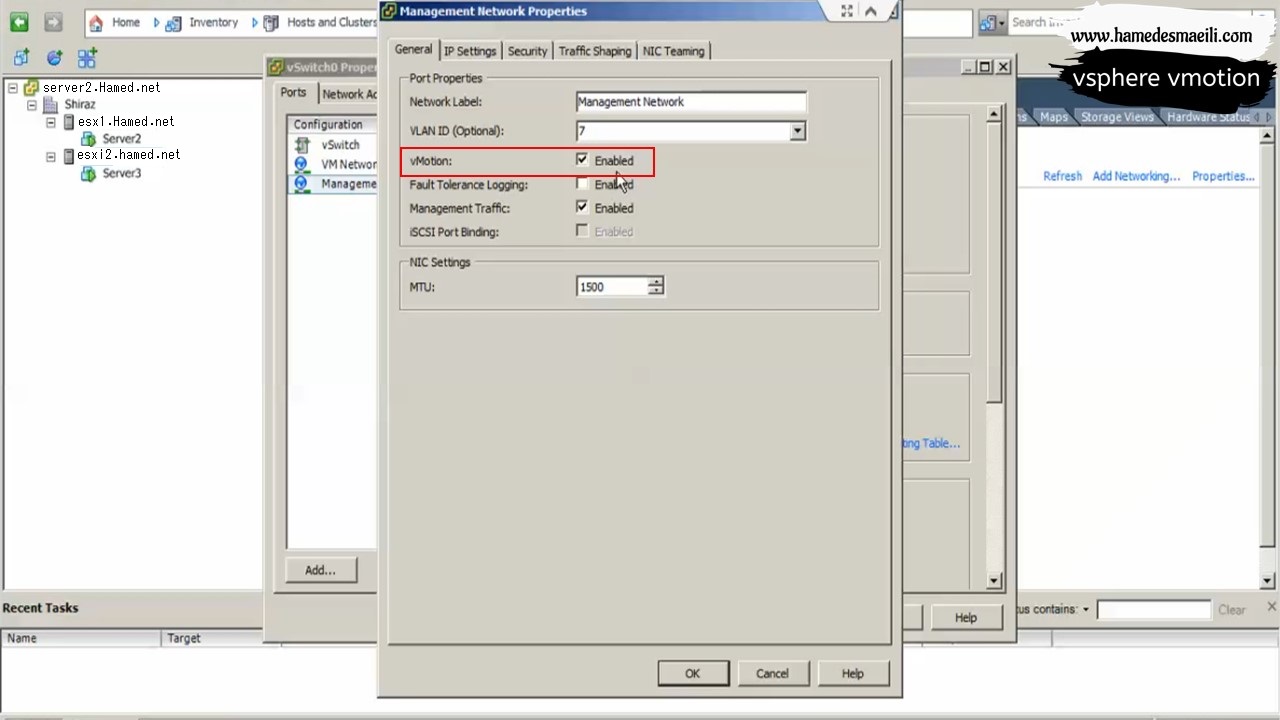Toggle Management Traffic Enabled checkbox
The height and width of the screenshot is (720, 1280).
(x=582, y=207)
